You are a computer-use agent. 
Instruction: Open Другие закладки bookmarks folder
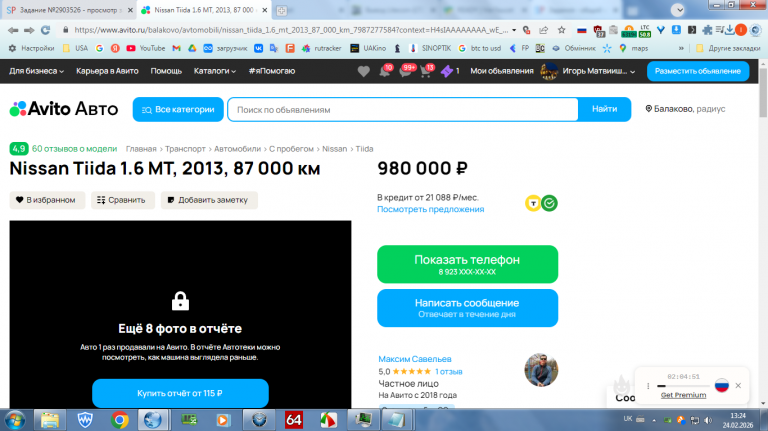pyautogui.click(x=728, y=48)
